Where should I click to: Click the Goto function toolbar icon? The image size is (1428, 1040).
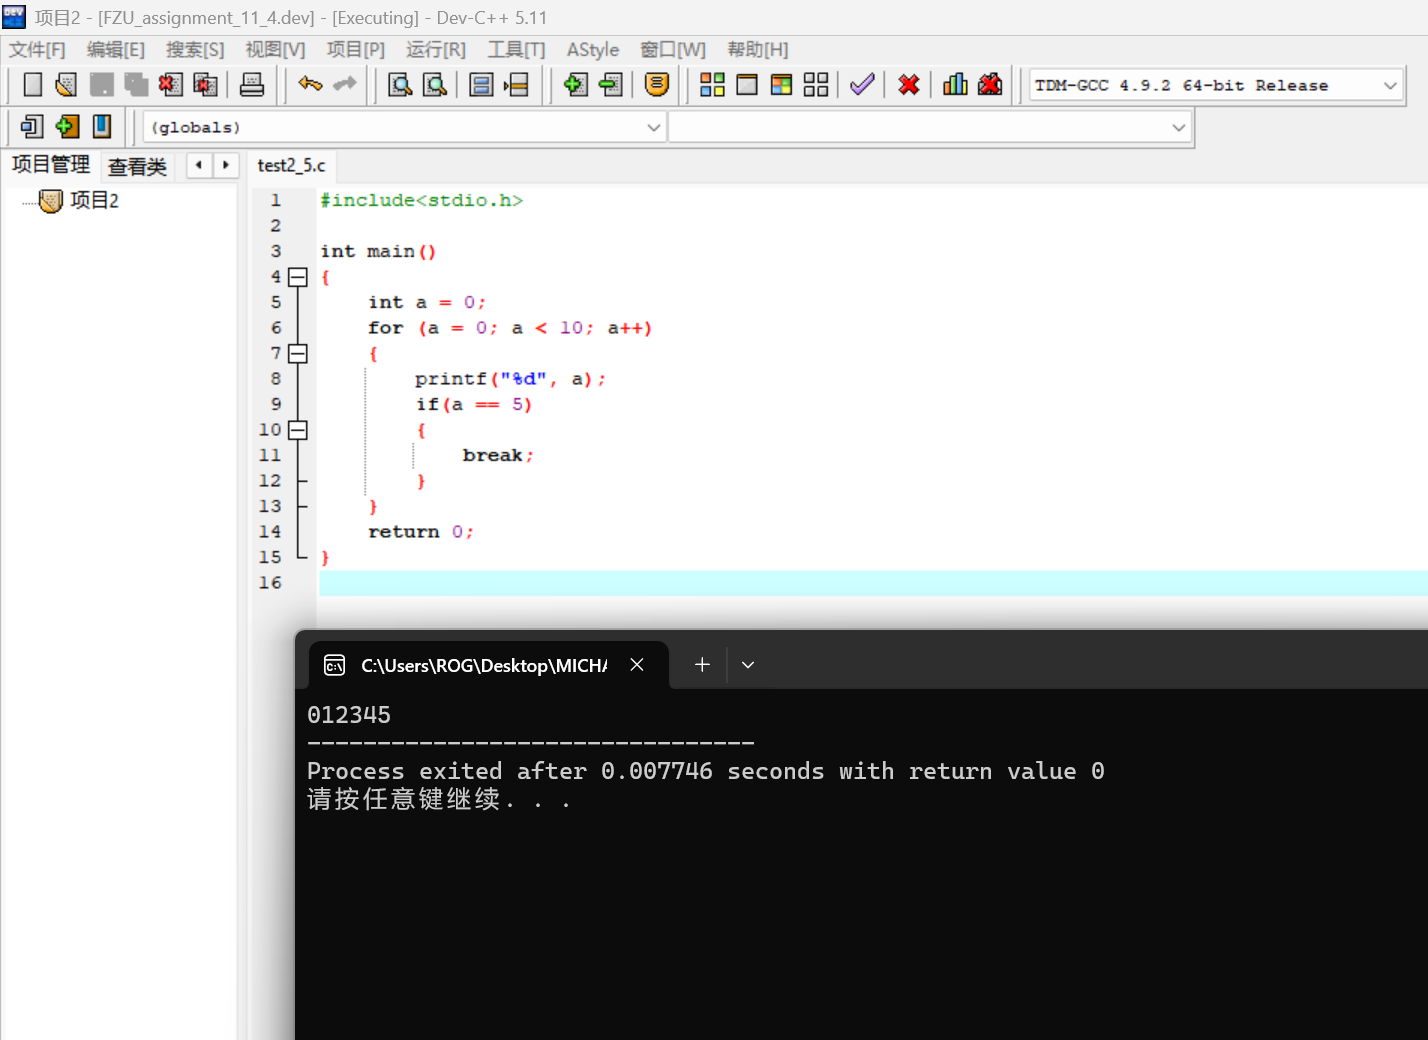[481, 85]
